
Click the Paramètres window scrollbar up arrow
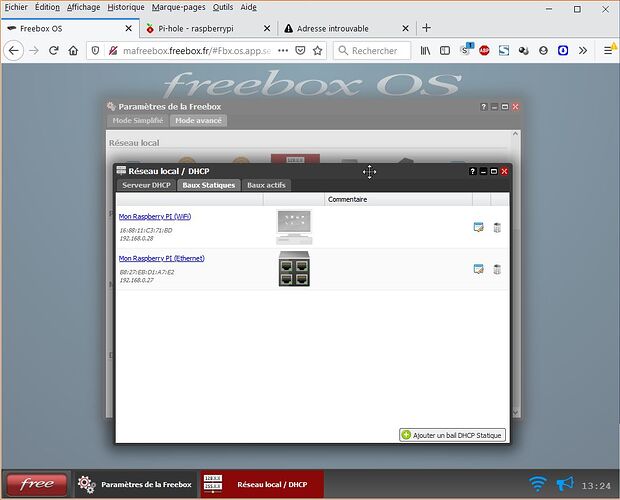tap(515, 134)
